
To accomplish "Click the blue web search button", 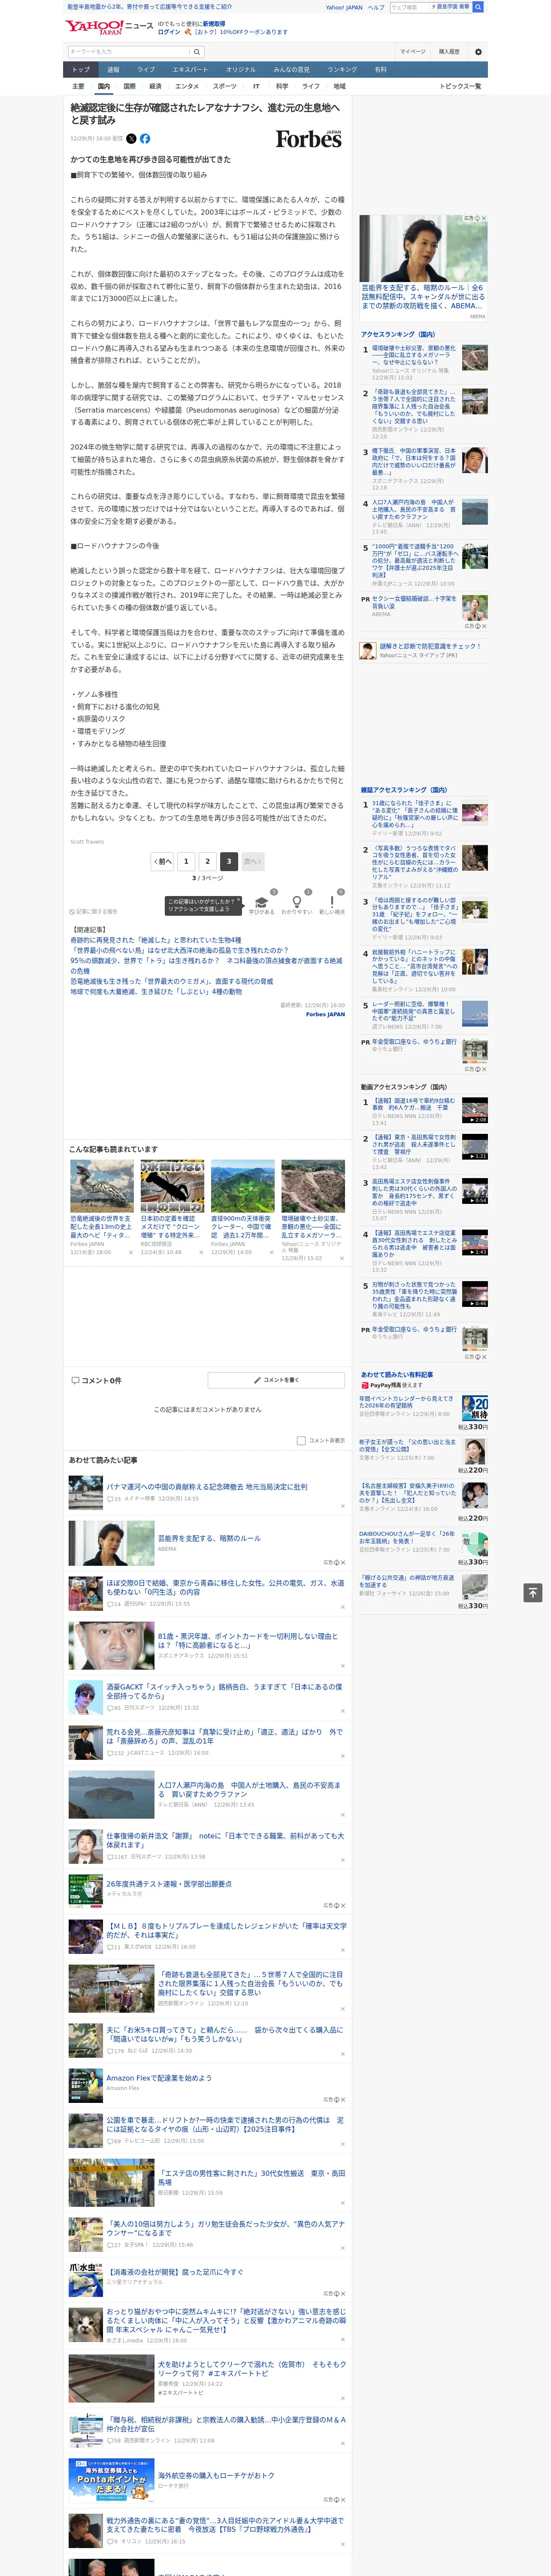I will (478, 7).
